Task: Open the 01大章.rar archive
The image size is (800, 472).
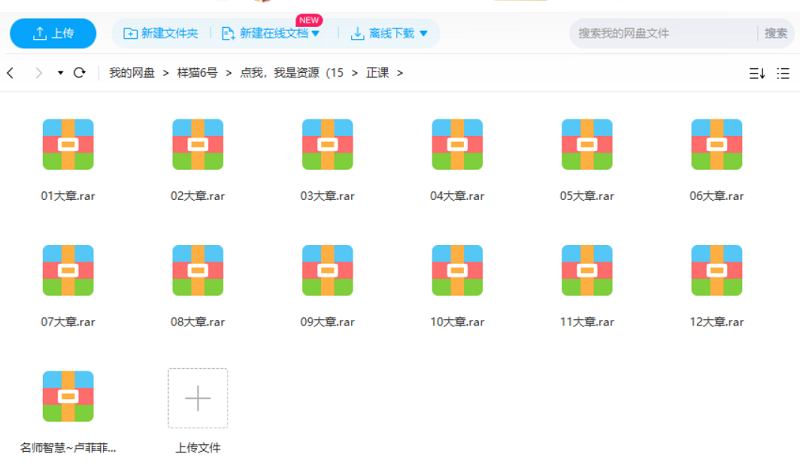Action: point(68,145)
